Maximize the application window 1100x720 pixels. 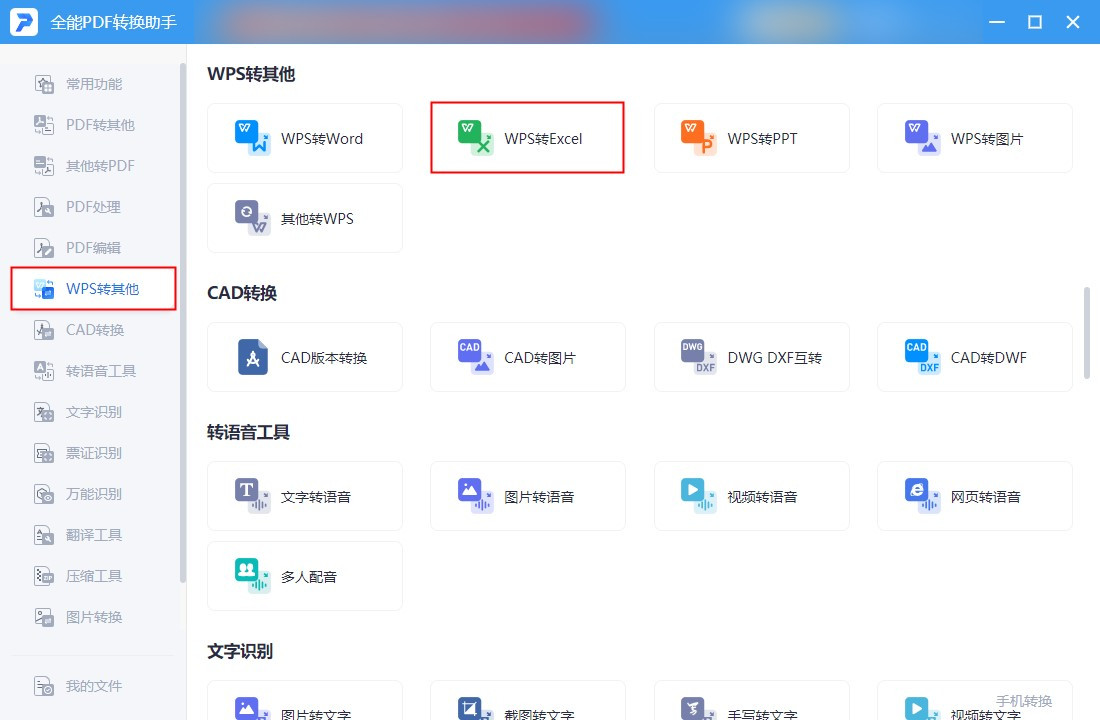1035,22
